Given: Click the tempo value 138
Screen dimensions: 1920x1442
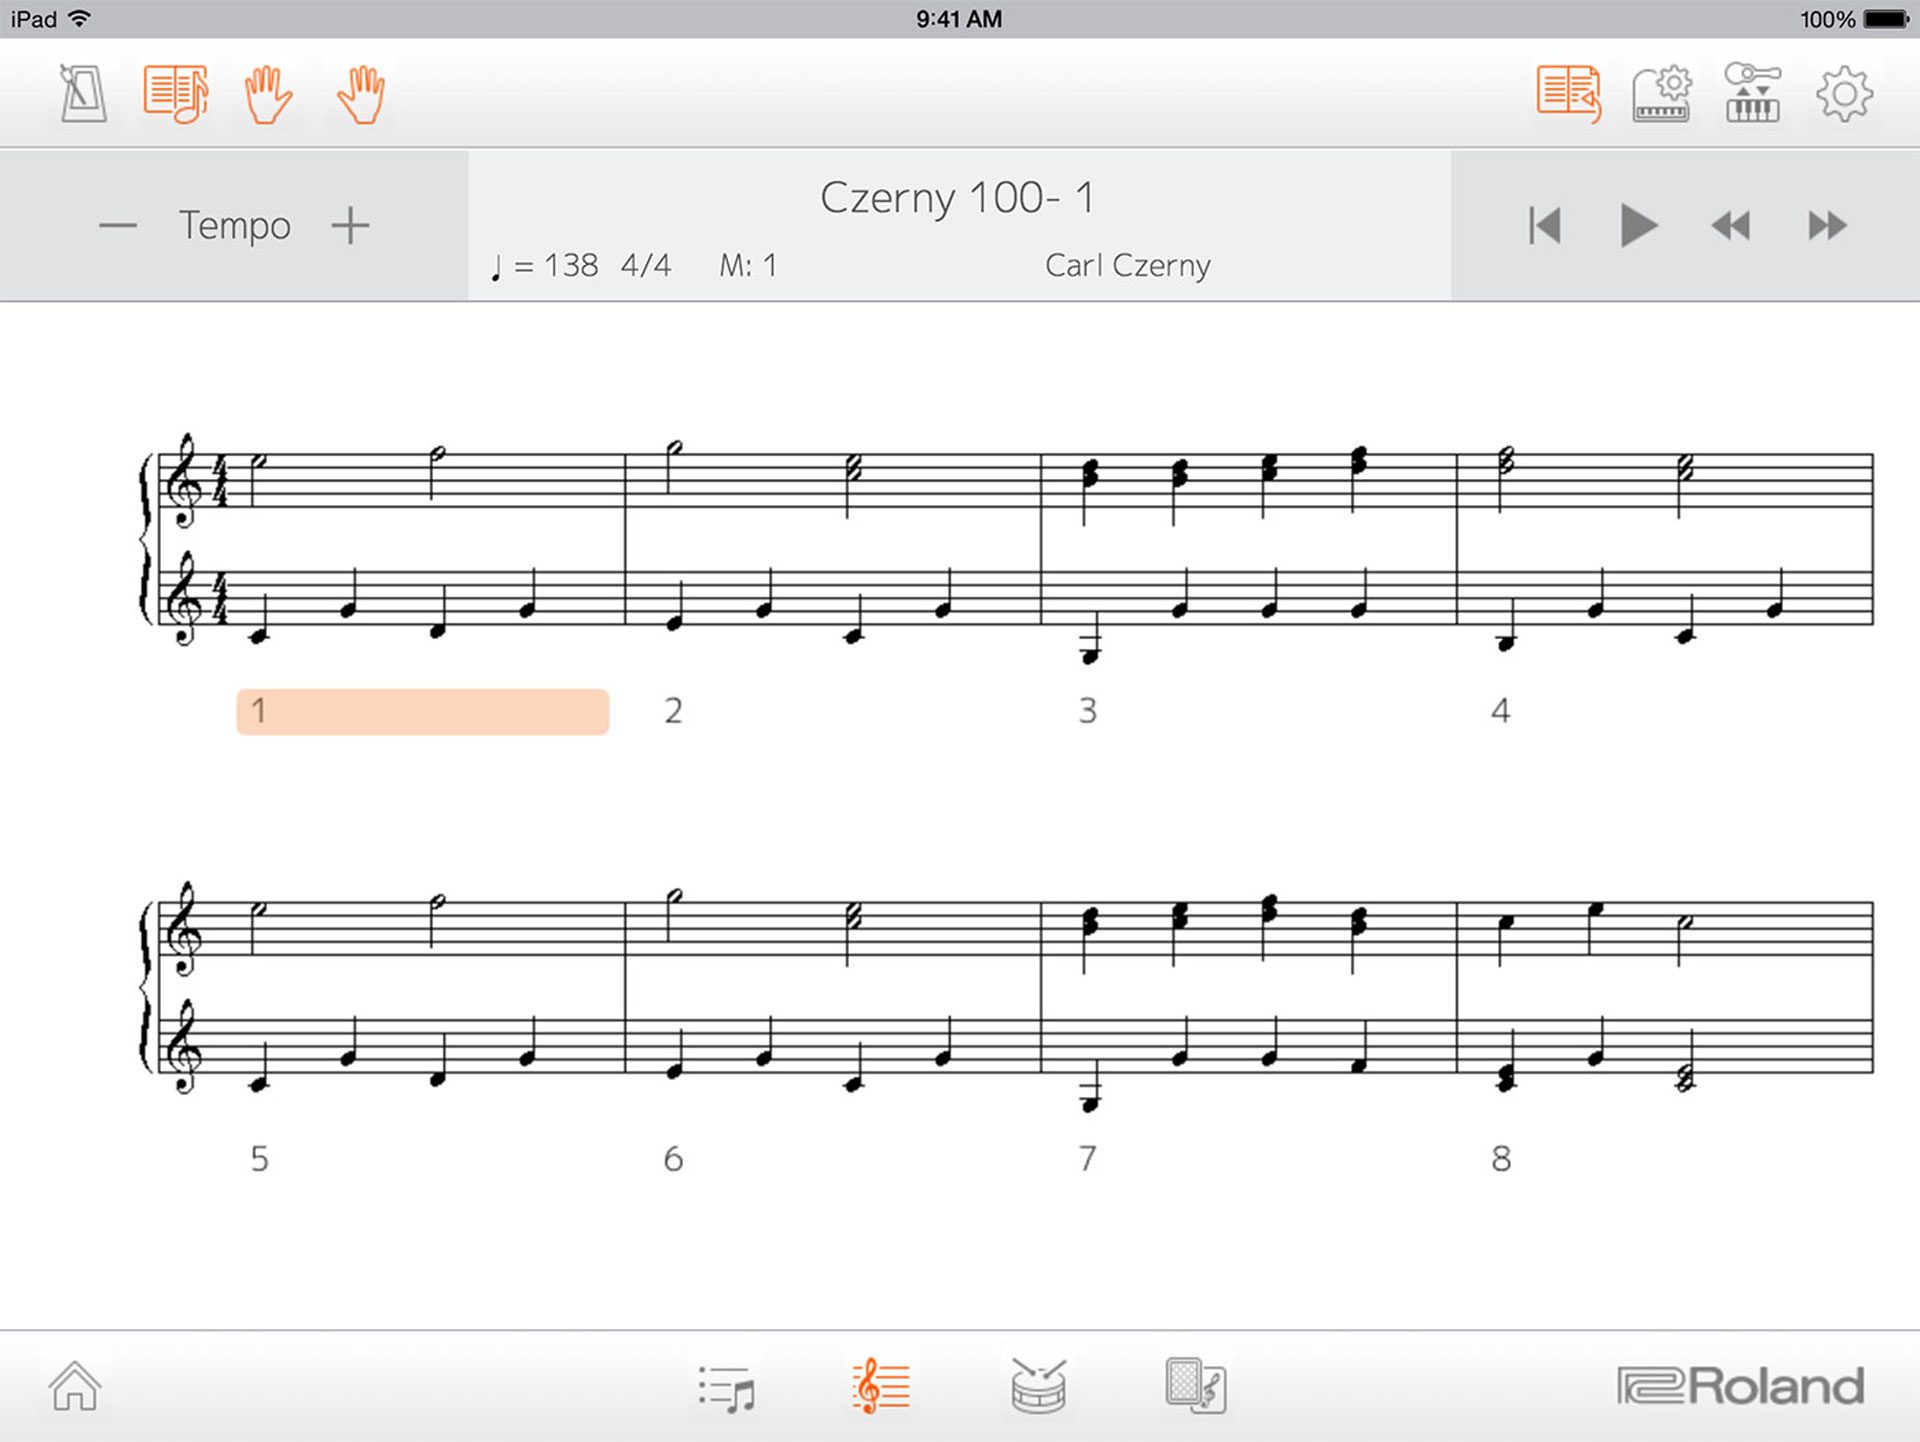Looking at the screenshot, I should (571, 265).
